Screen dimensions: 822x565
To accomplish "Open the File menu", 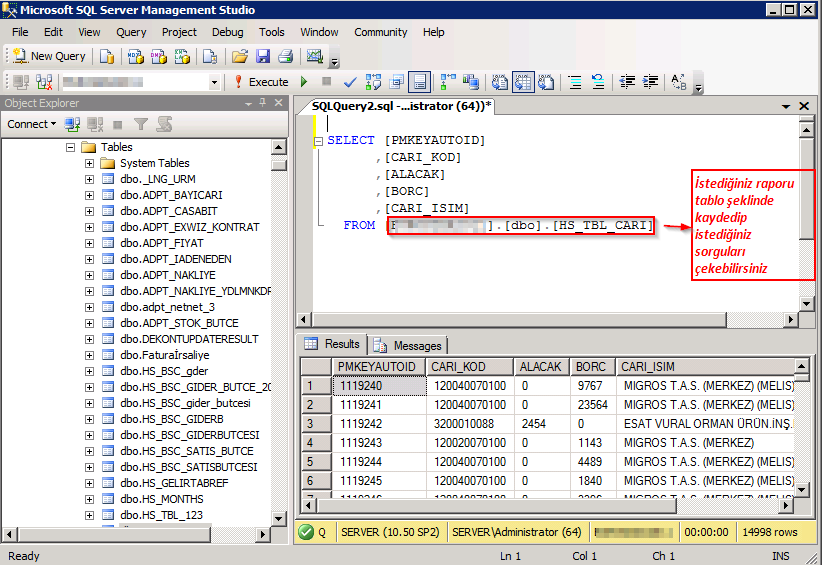I will click(20, 32).
